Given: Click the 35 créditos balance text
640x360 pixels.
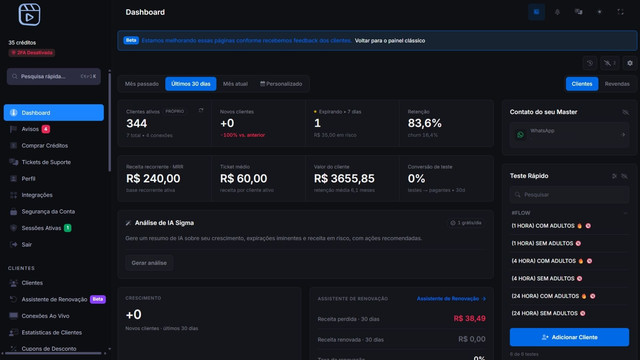Looking at the screenshot, I should 22,42.
